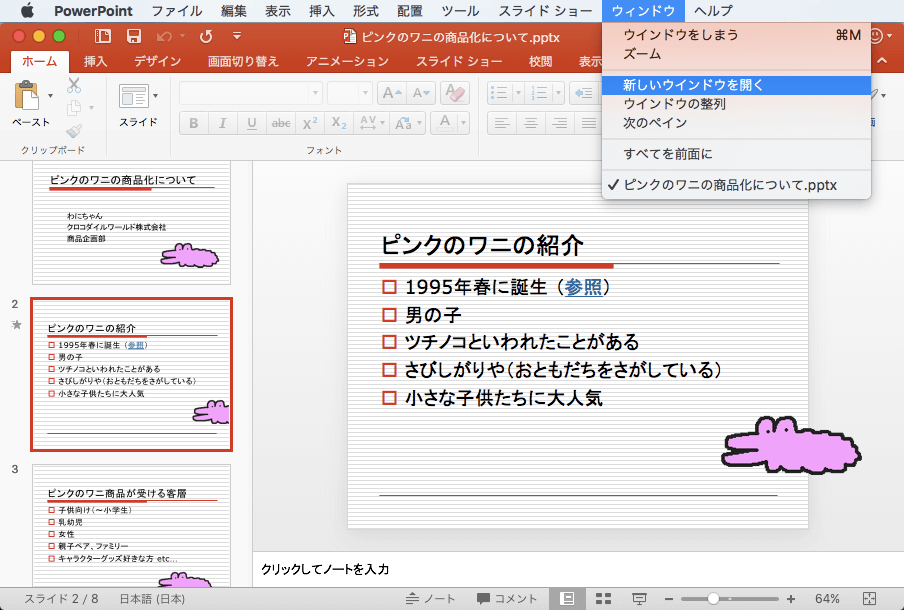Open the Paste options dropdown arrow
904x610 pixels.
[x=51, y=96]
